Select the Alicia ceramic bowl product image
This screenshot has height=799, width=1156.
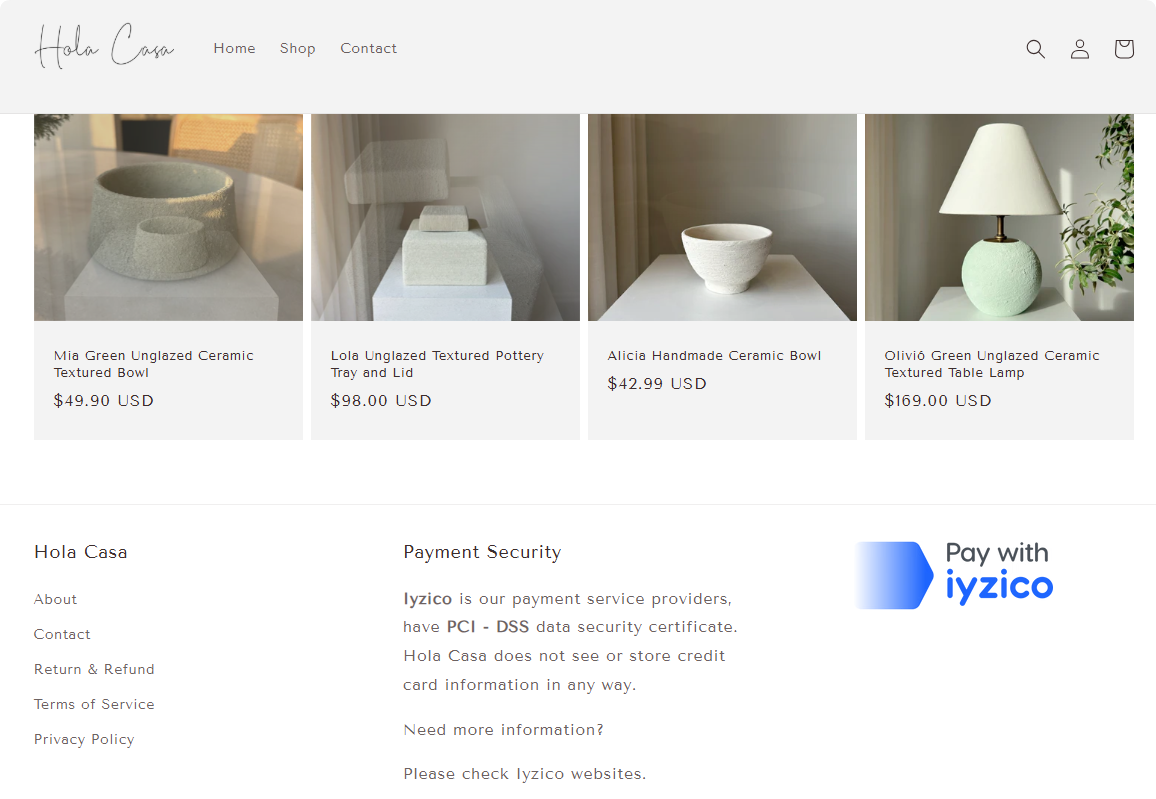tap(722, 217)
